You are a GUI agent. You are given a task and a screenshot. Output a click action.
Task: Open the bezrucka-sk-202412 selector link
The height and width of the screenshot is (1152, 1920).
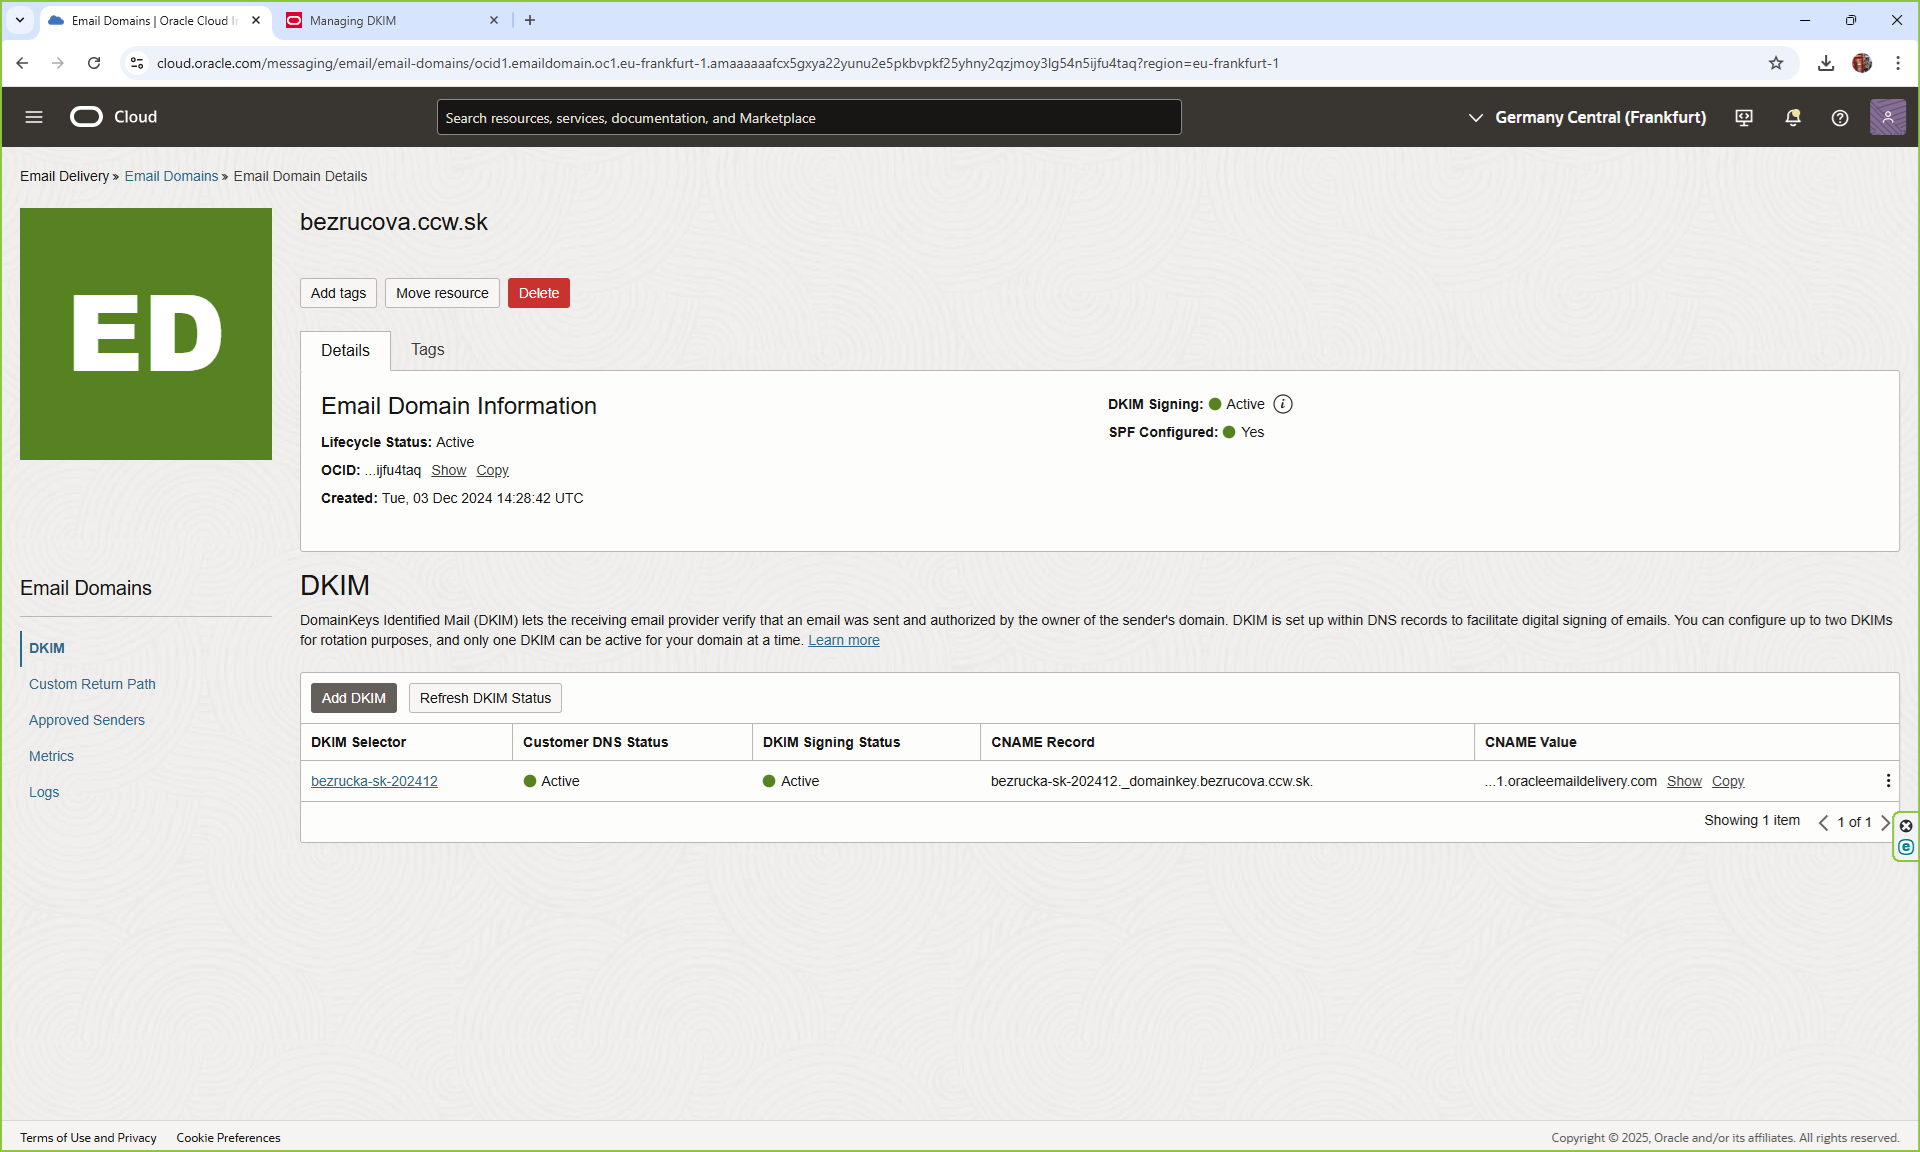click(374, 781)
